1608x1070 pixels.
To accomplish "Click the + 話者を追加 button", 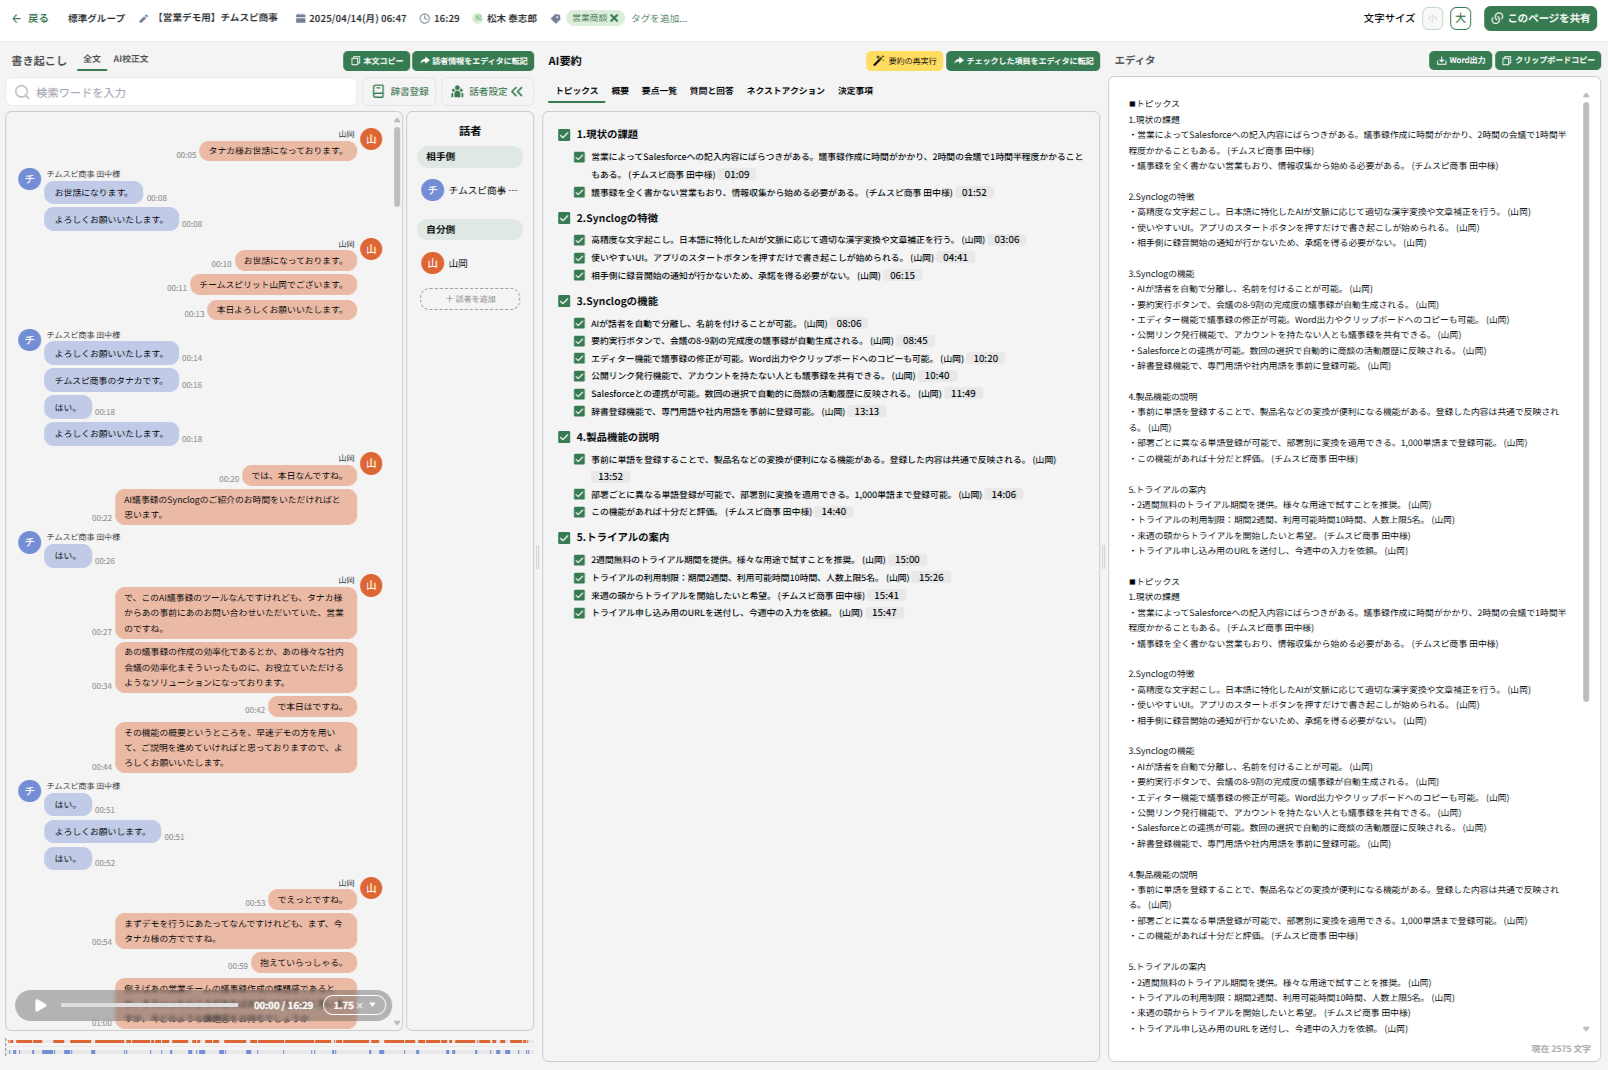I will tap(470, 299).
